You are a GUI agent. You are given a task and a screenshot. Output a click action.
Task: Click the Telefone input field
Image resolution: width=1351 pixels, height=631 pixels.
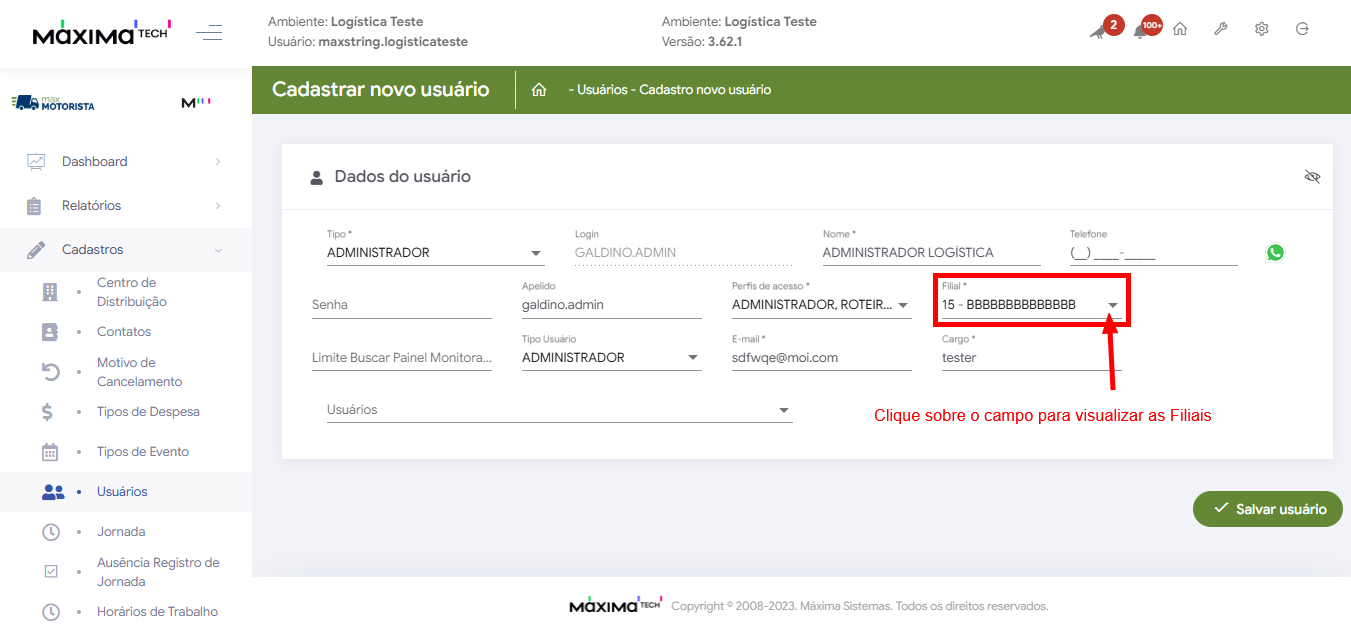point(1154,253)
